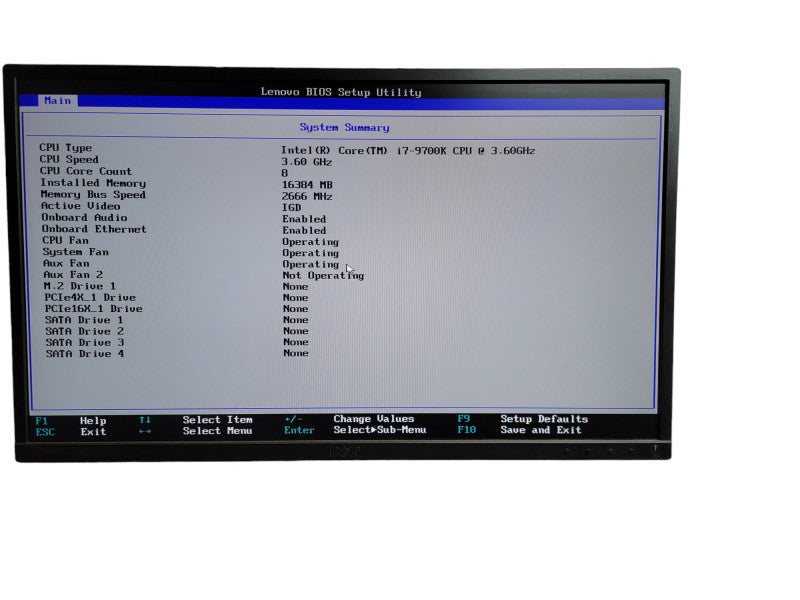Click the 16384 MB value
The height and width of the screenshot is (600, 800).
point(307,185)
